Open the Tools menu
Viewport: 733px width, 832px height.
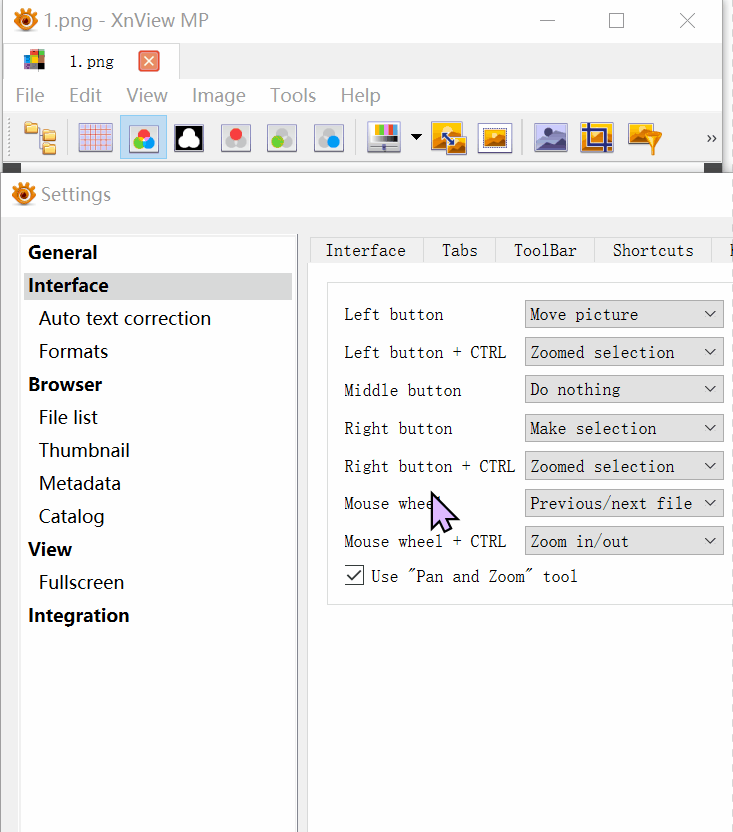(x=293, y=96)
